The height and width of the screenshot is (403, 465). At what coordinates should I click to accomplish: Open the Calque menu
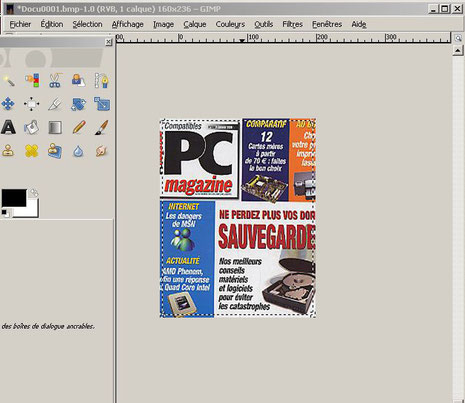pyautogui.click(x=195, y=24)
